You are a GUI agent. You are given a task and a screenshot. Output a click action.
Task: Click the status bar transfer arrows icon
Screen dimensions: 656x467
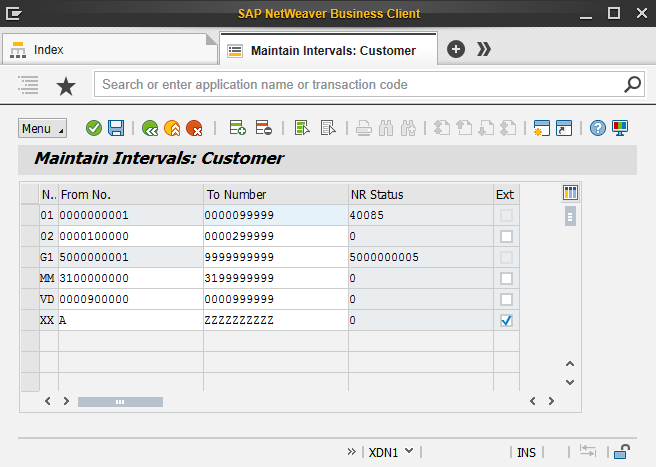coord(588,451)
